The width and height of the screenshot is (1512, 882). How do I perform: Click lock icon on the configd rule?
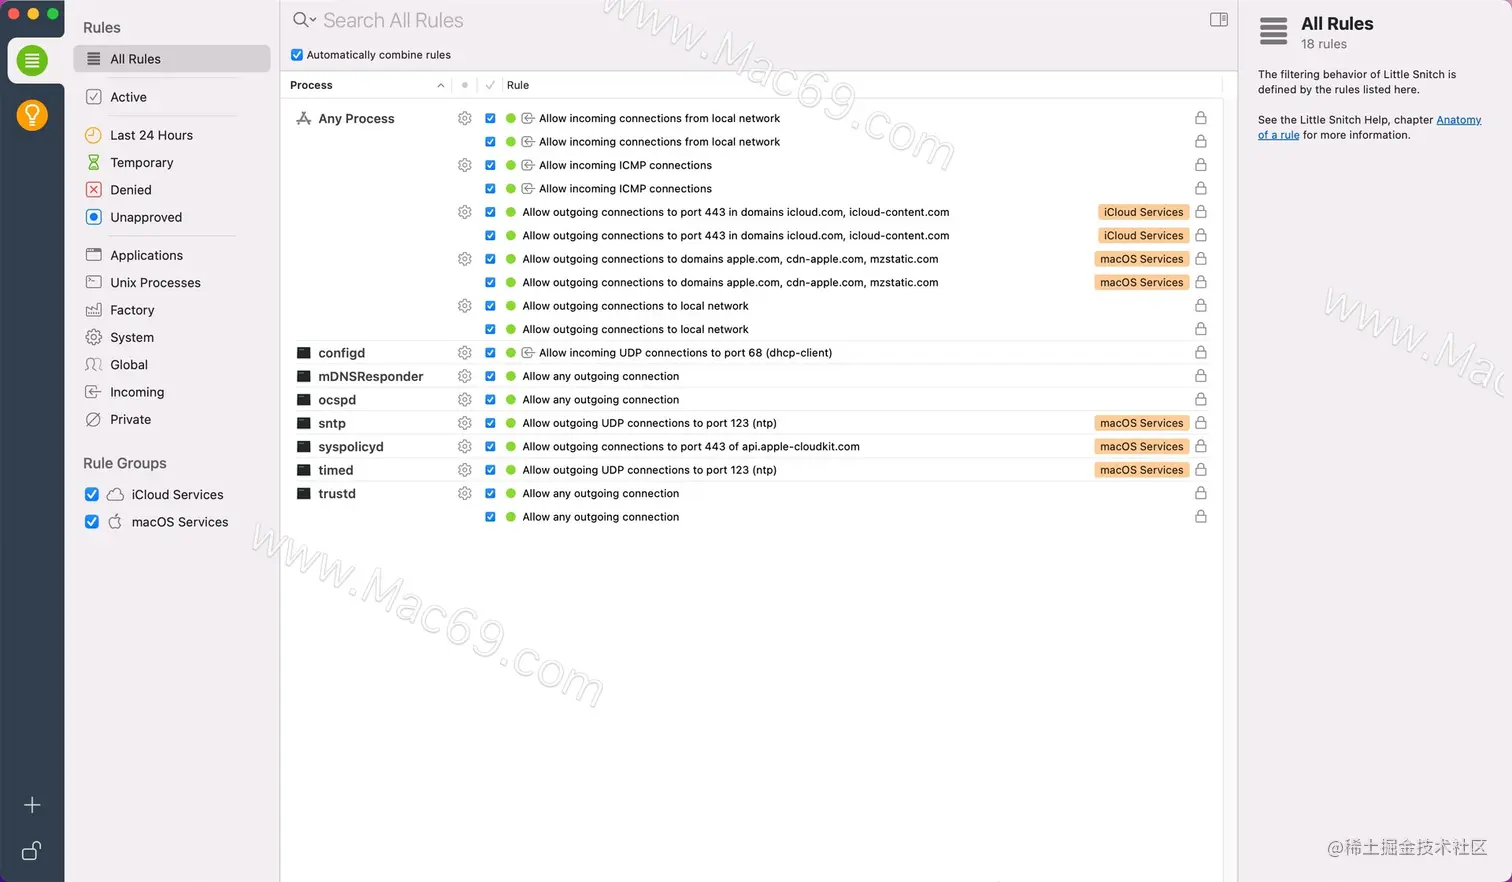click(1201, 352)
